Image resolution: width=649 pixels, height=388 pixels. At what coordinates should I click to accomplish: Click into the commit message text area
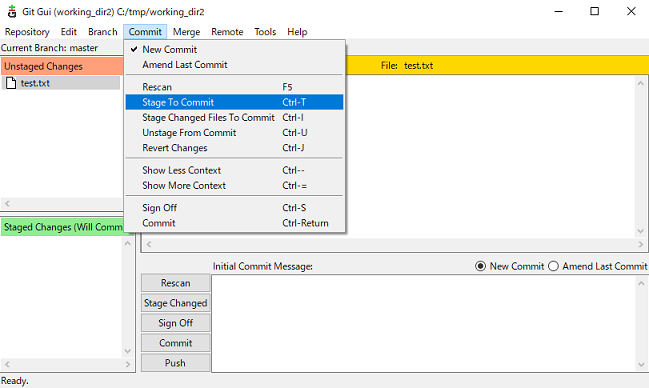(x=424, y=323)
